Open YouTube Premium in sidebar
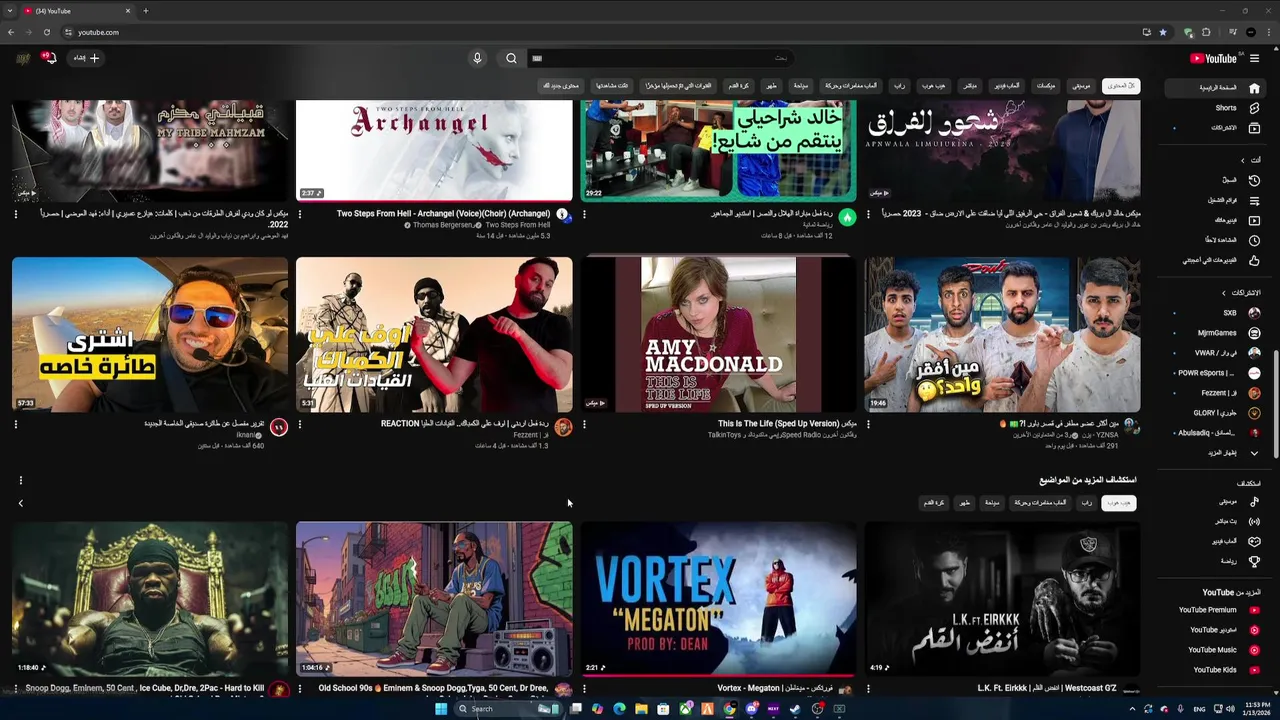This screenshot has width=1280, height=720. point(1217,610)
